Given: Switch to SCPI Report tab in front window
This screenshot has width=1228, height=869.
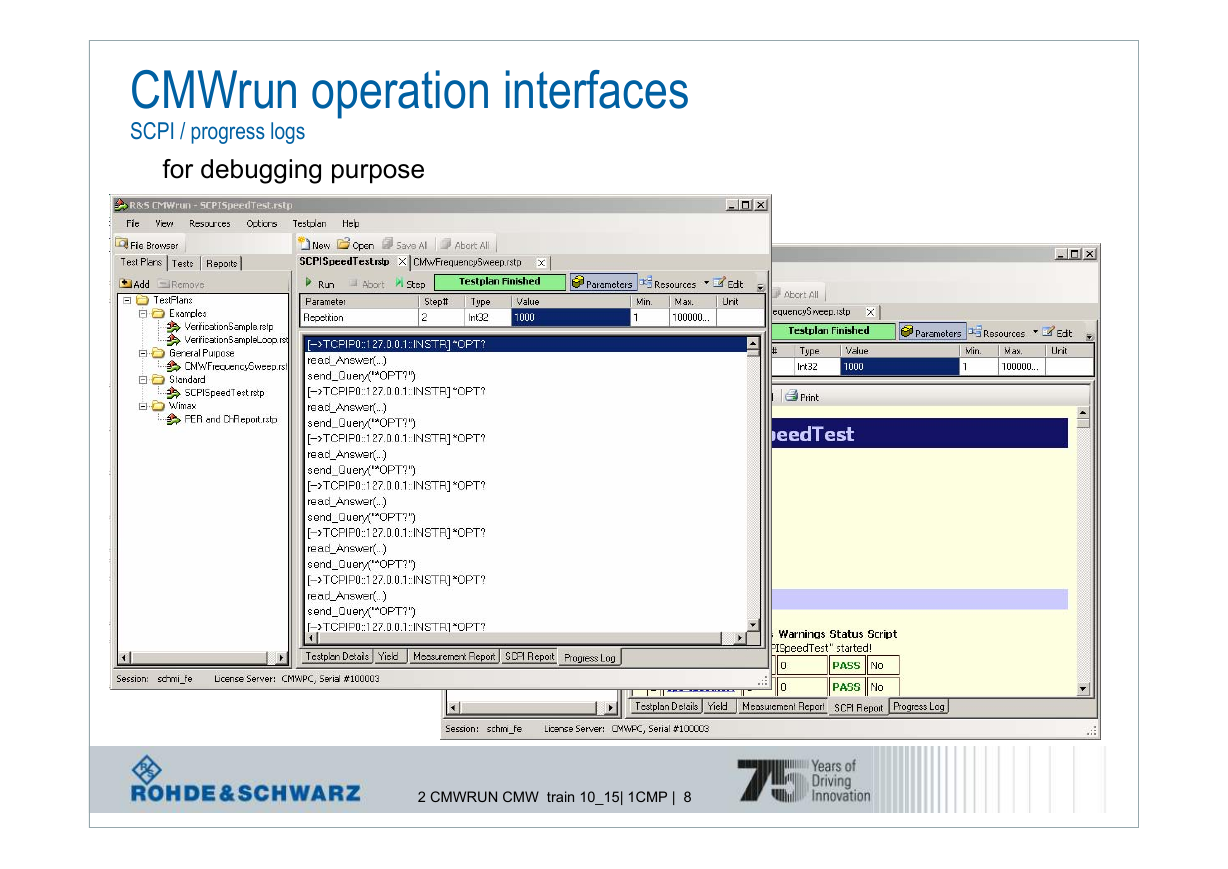Looking at the screenshot, I should pyautogui.click(x=529, y=657).
